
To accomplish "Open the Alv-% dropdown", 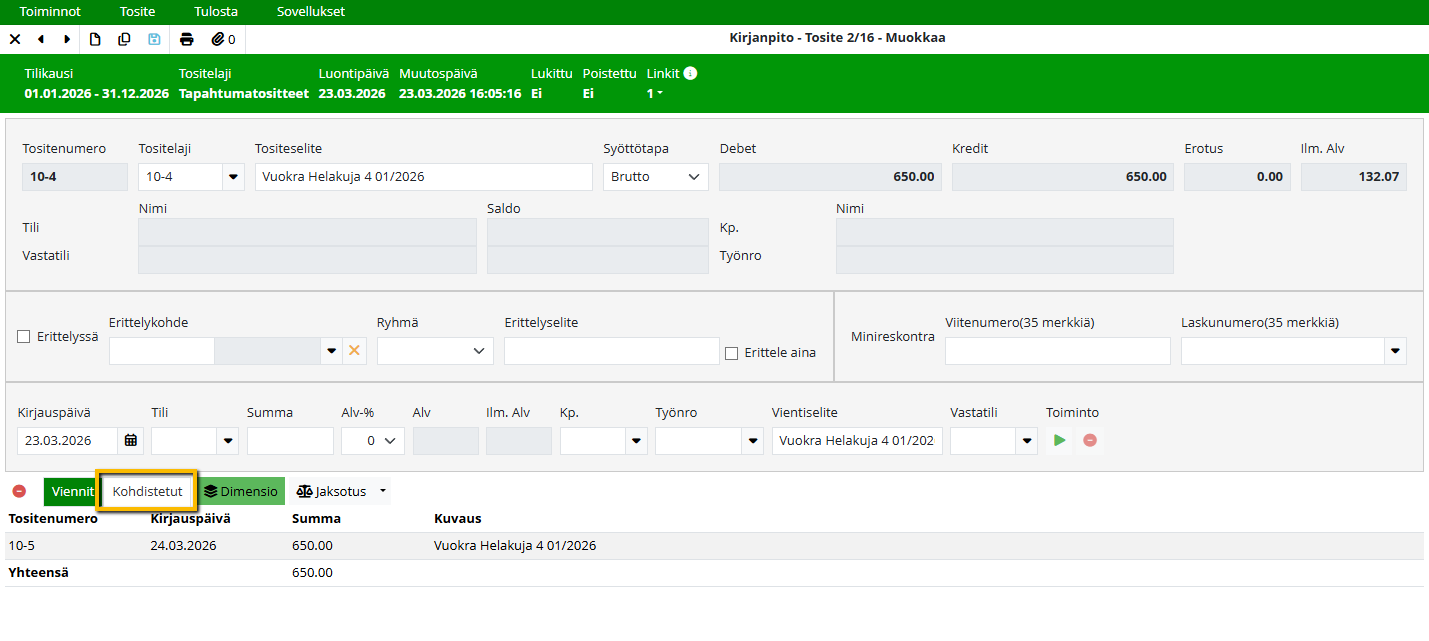I will tap(372, 441).
